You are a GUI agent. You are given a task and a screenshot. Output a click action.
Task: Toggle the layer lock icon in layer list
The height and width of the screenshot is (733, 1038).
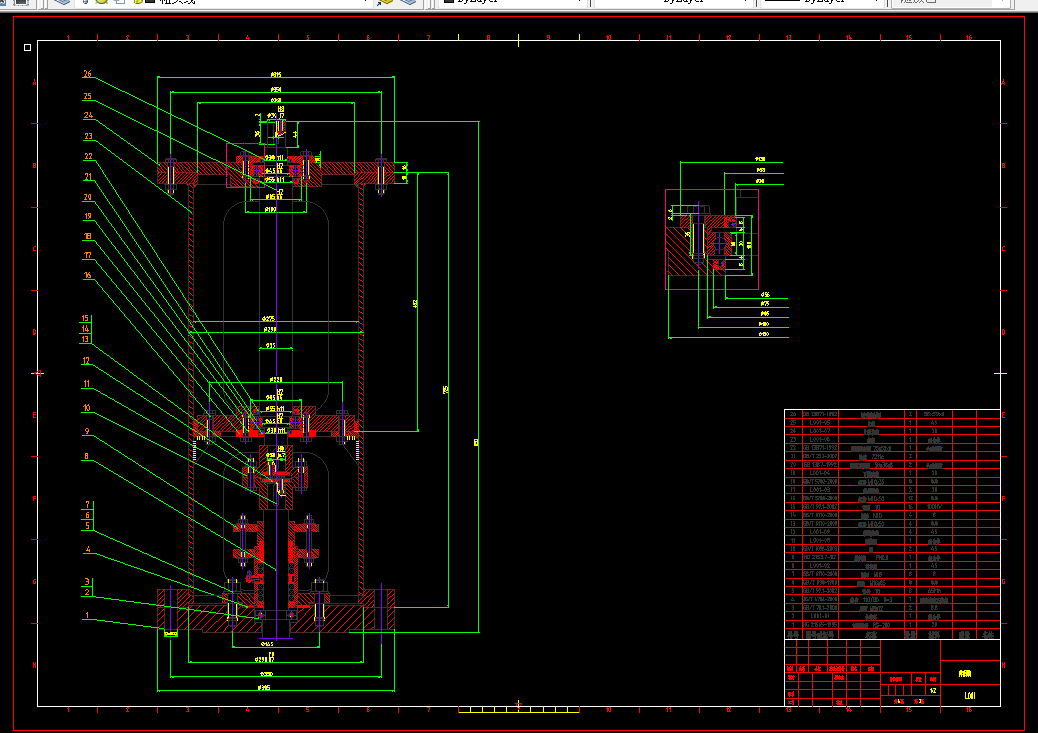click(120, 2)
